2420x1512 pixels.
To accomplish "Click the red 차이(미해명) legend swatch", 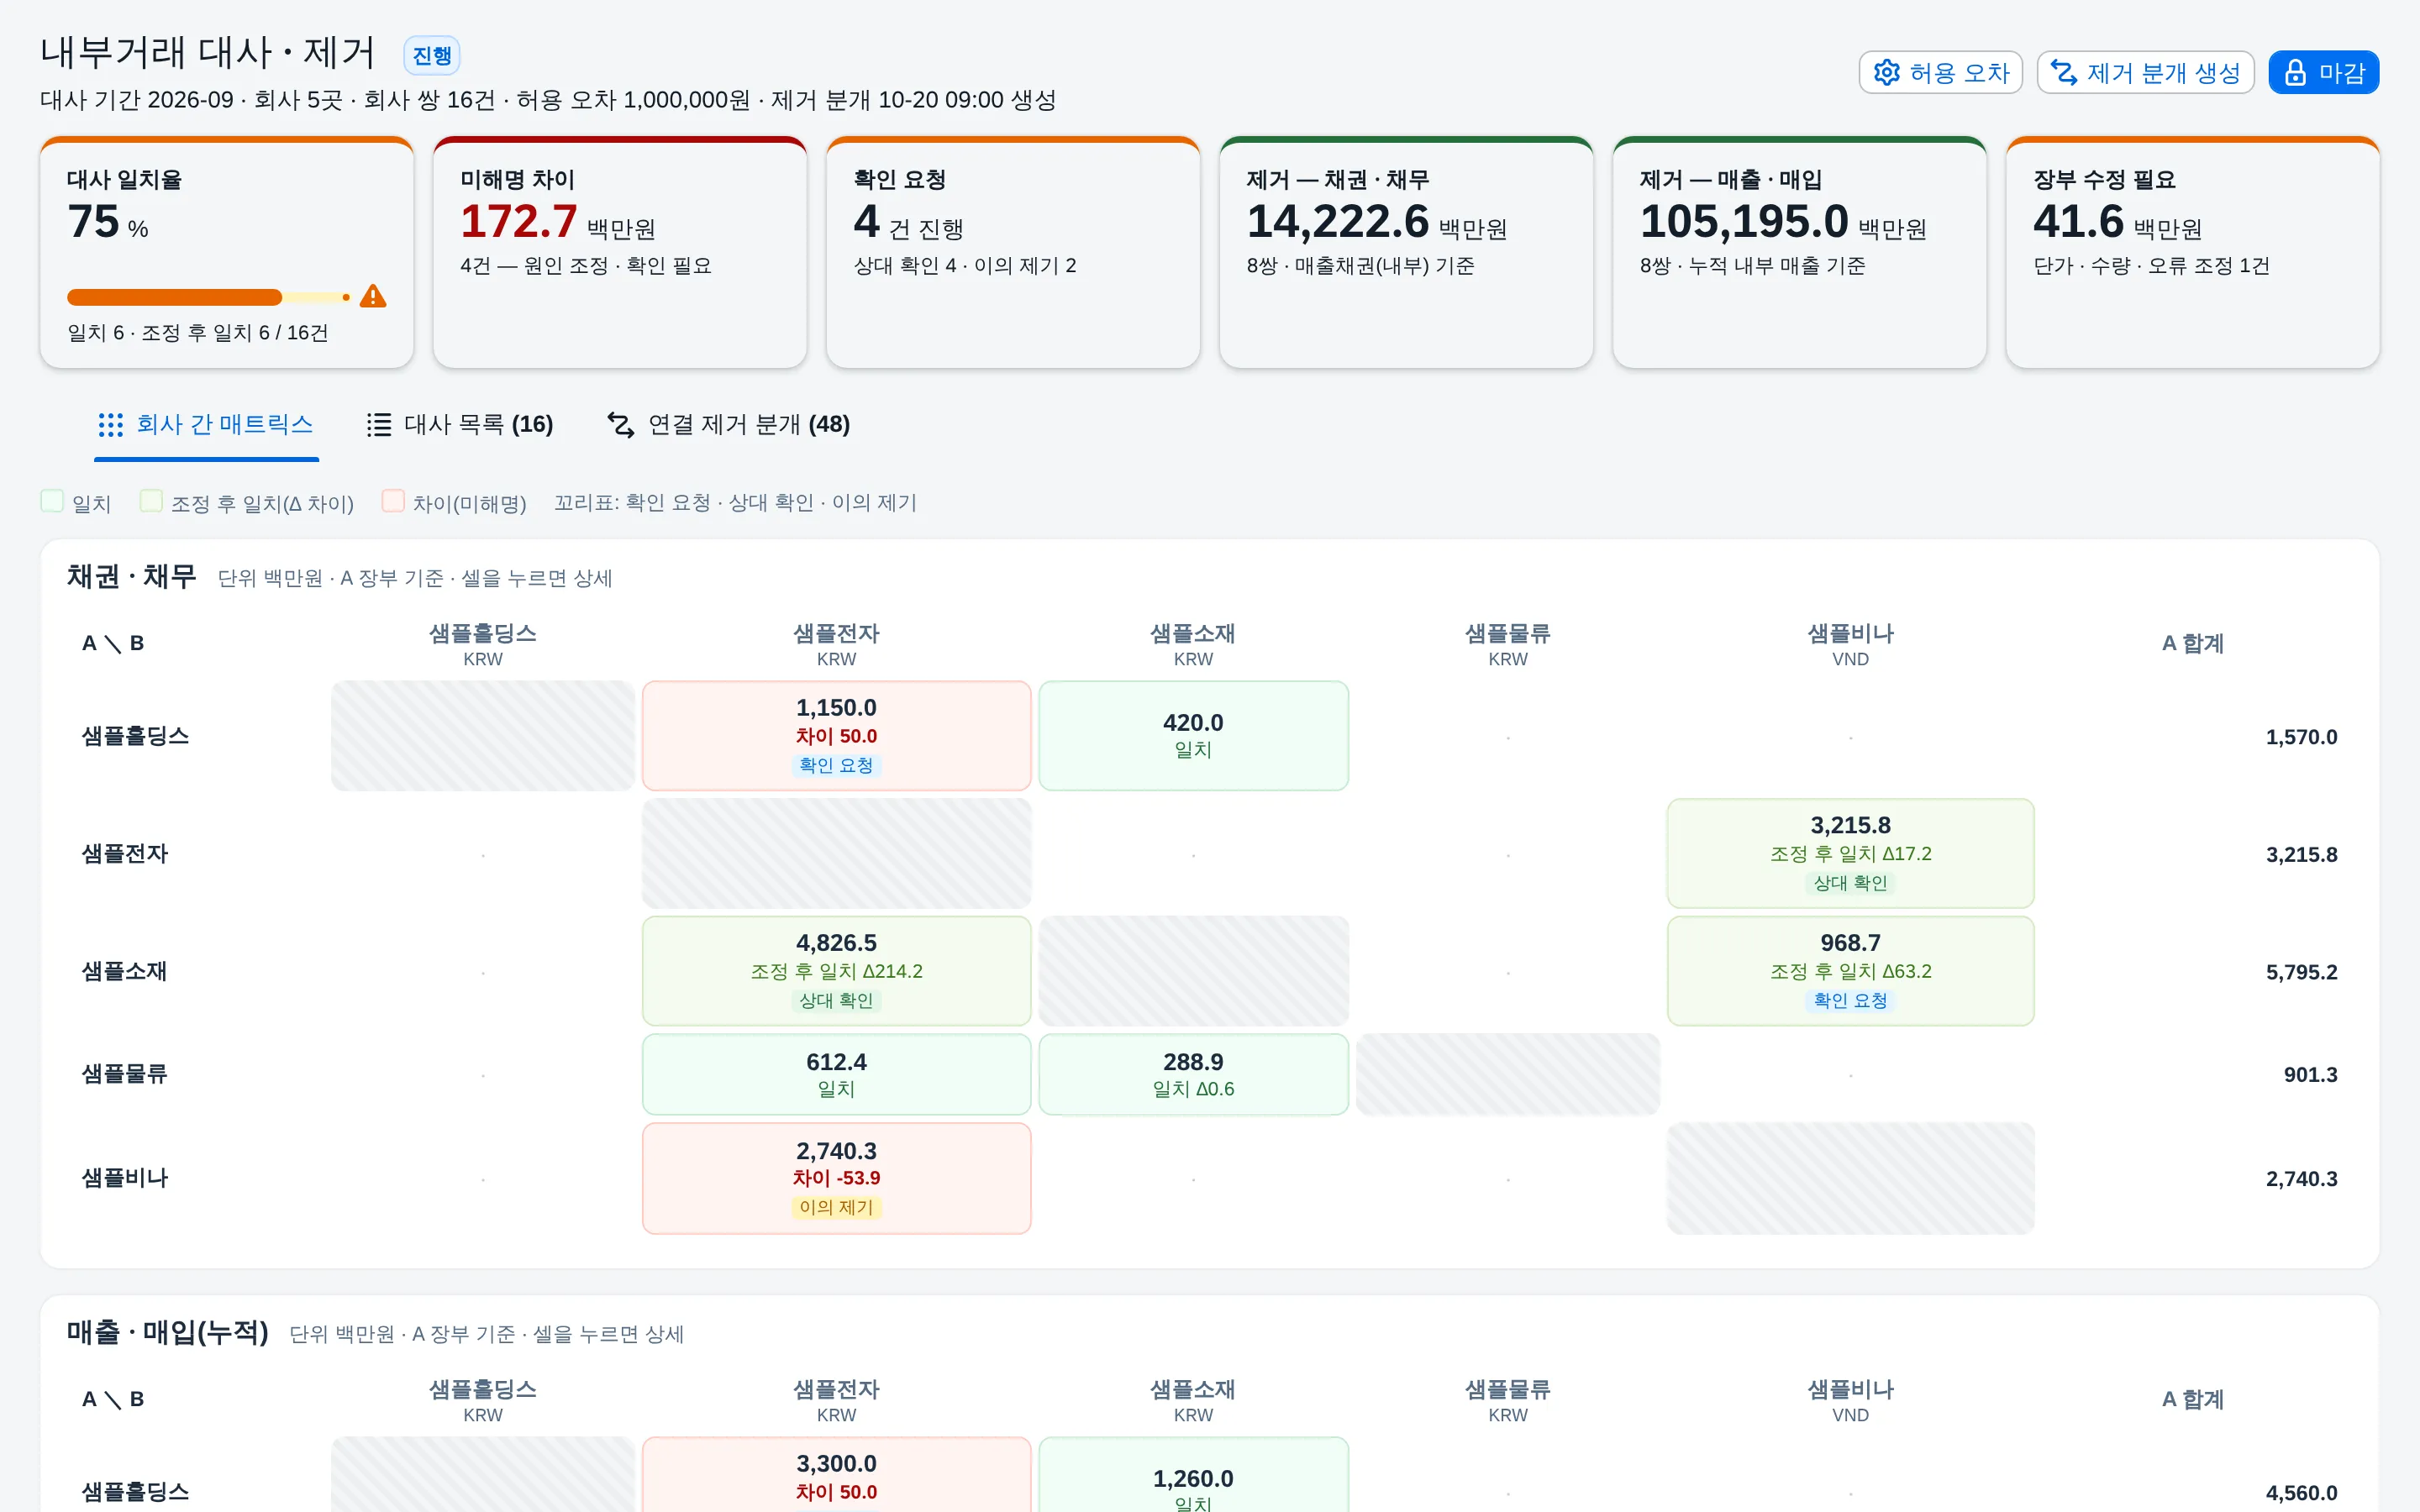I will tap(393, 501).
